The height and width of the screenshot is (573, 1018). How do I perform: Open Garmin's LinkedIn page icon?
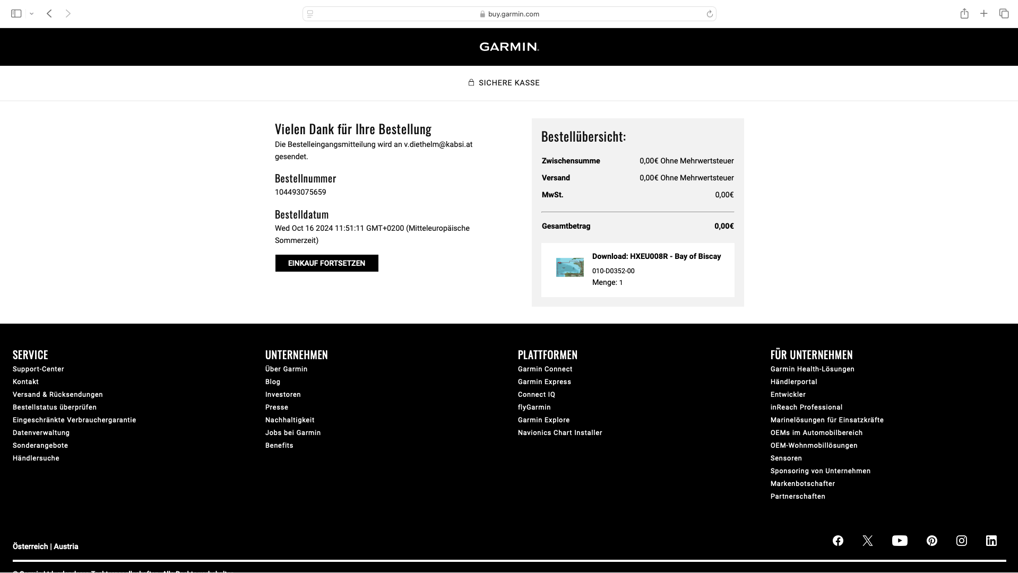991,541
